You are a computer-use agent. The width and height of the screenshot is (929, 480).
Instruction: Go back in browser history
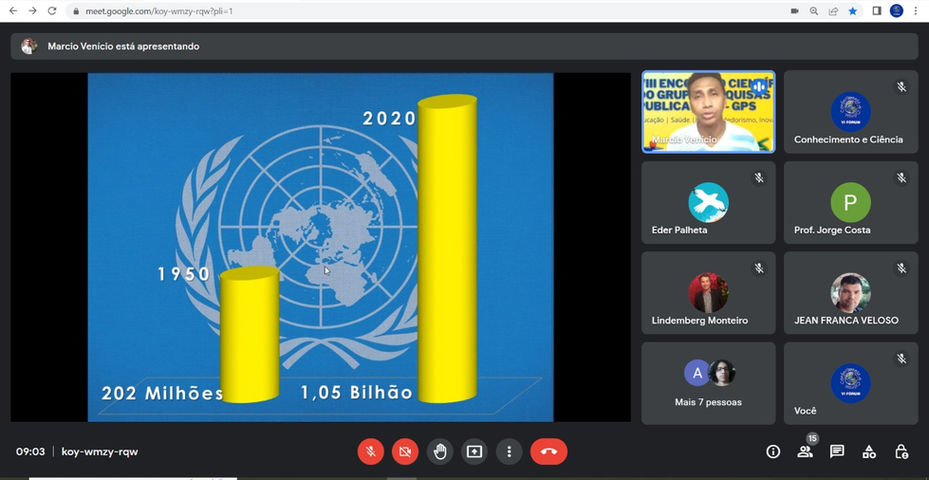pyautogui.click(x=14, y=11)
